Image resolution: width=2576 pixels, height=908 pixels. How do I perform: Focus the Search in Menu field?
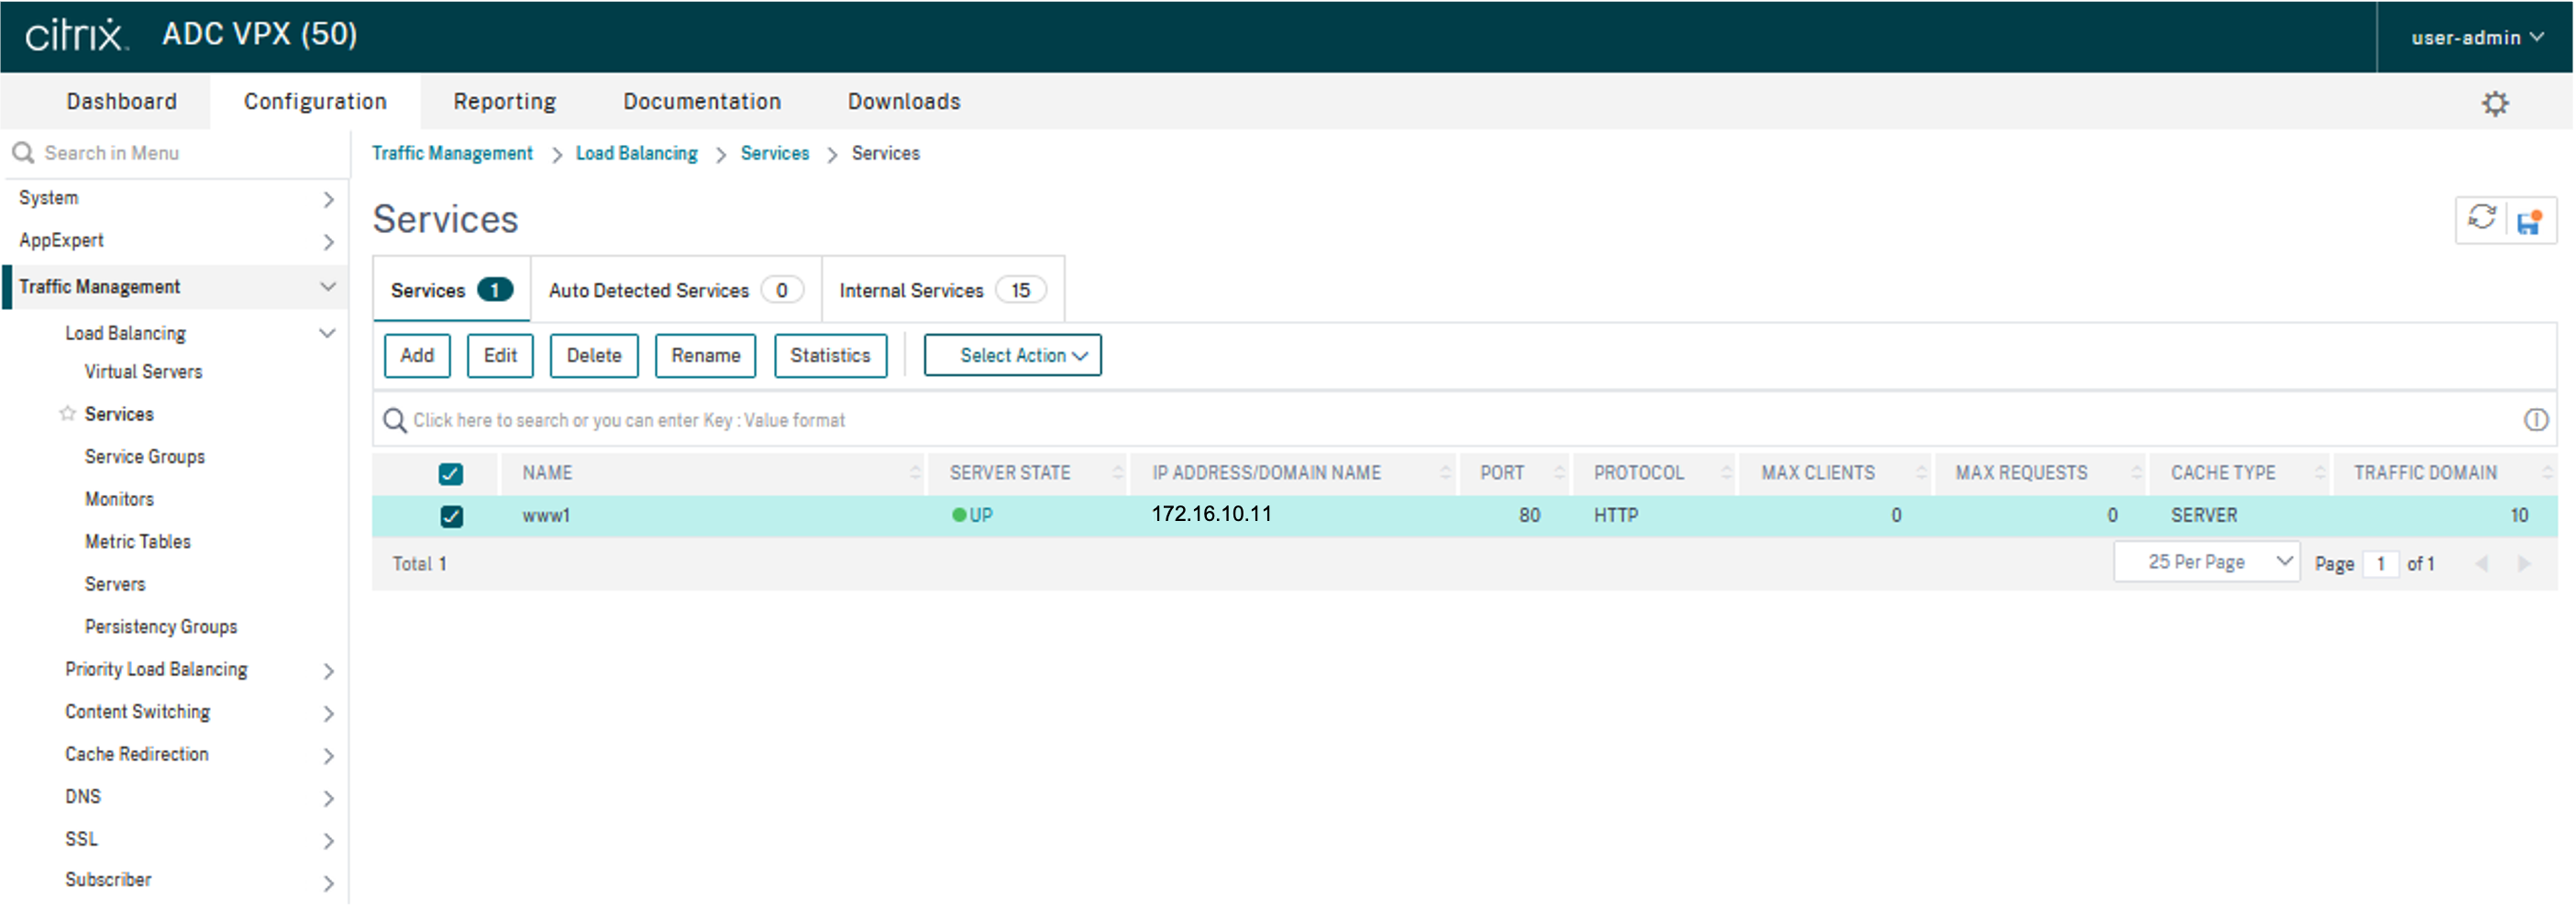pyautogui.click(x=176, y=153)
